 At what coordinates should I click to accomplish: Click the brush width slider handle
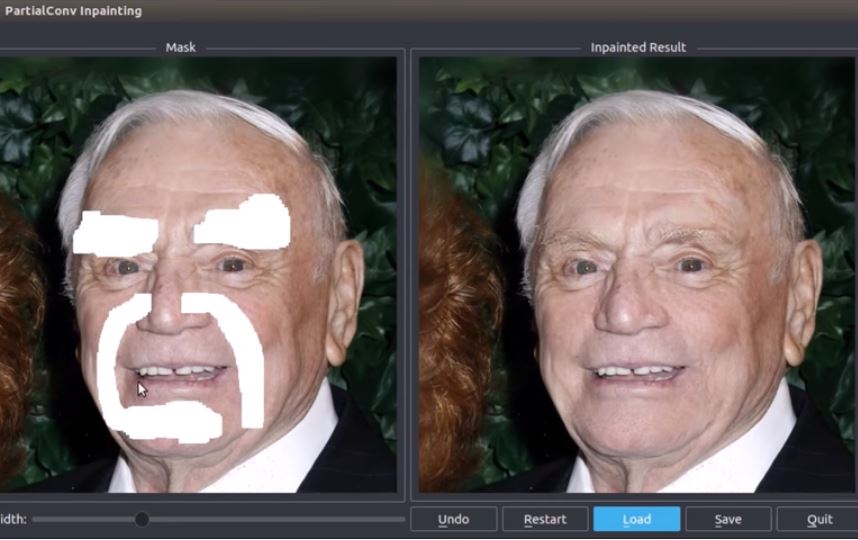click(x=142, y=519)
